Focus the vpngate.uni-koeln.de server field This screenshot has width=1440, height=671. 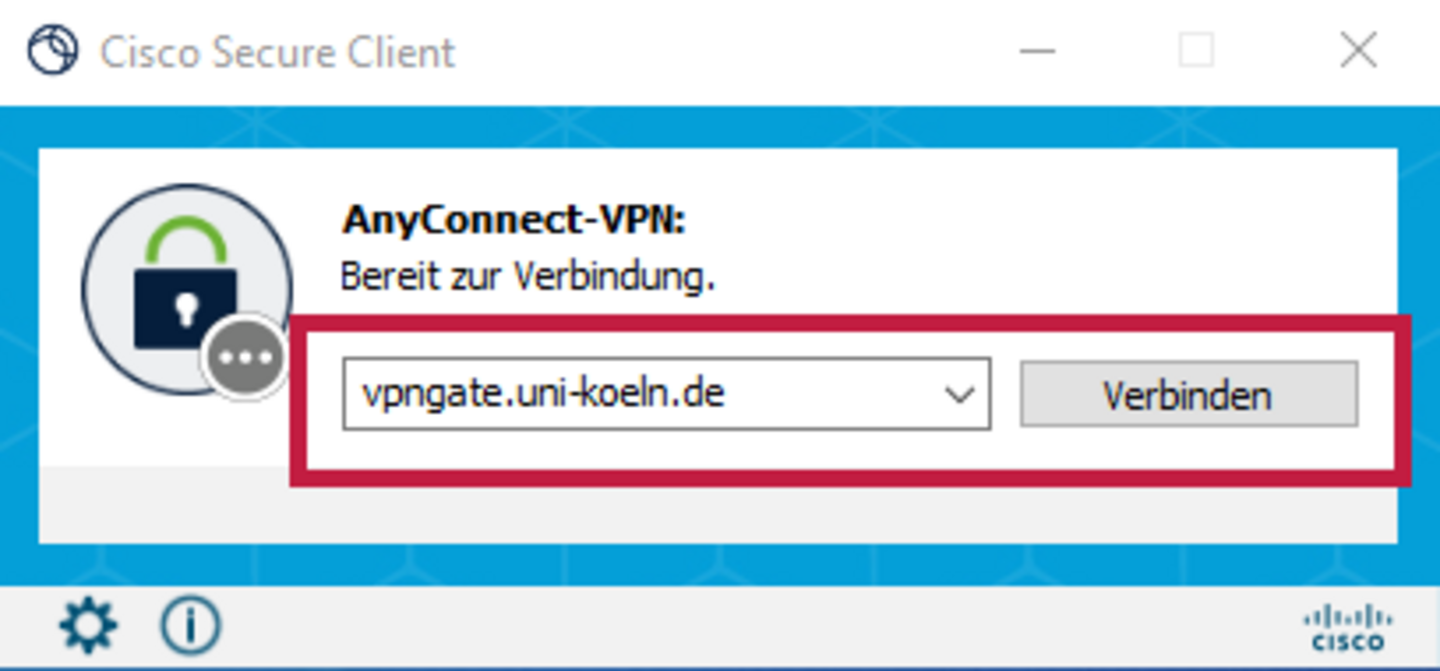(x=666, y=394)
